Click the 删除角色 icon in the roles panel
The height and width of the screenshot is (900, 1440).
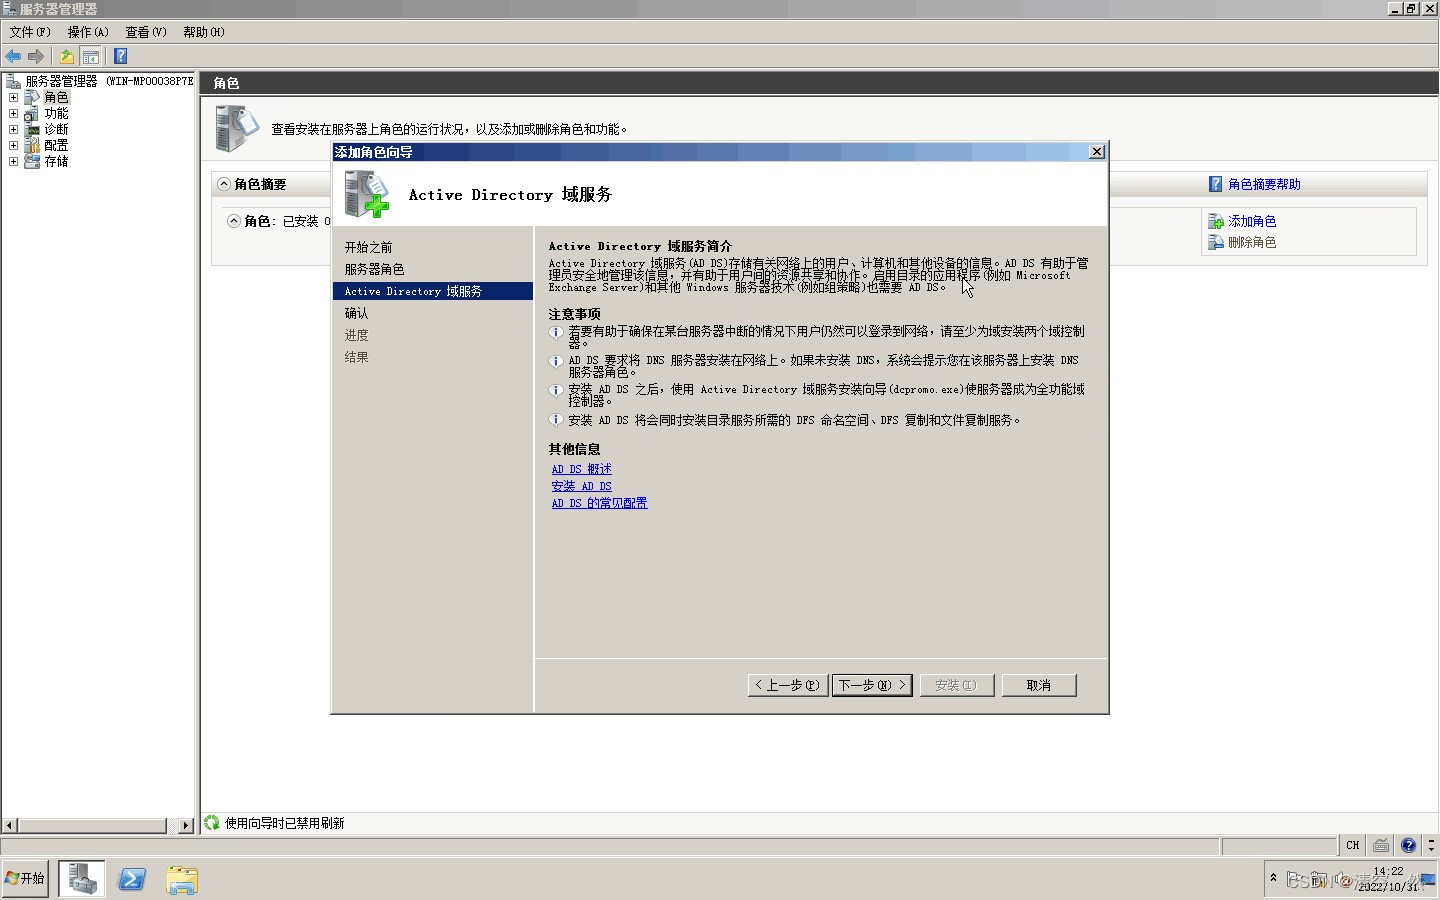pos(1216,242)
